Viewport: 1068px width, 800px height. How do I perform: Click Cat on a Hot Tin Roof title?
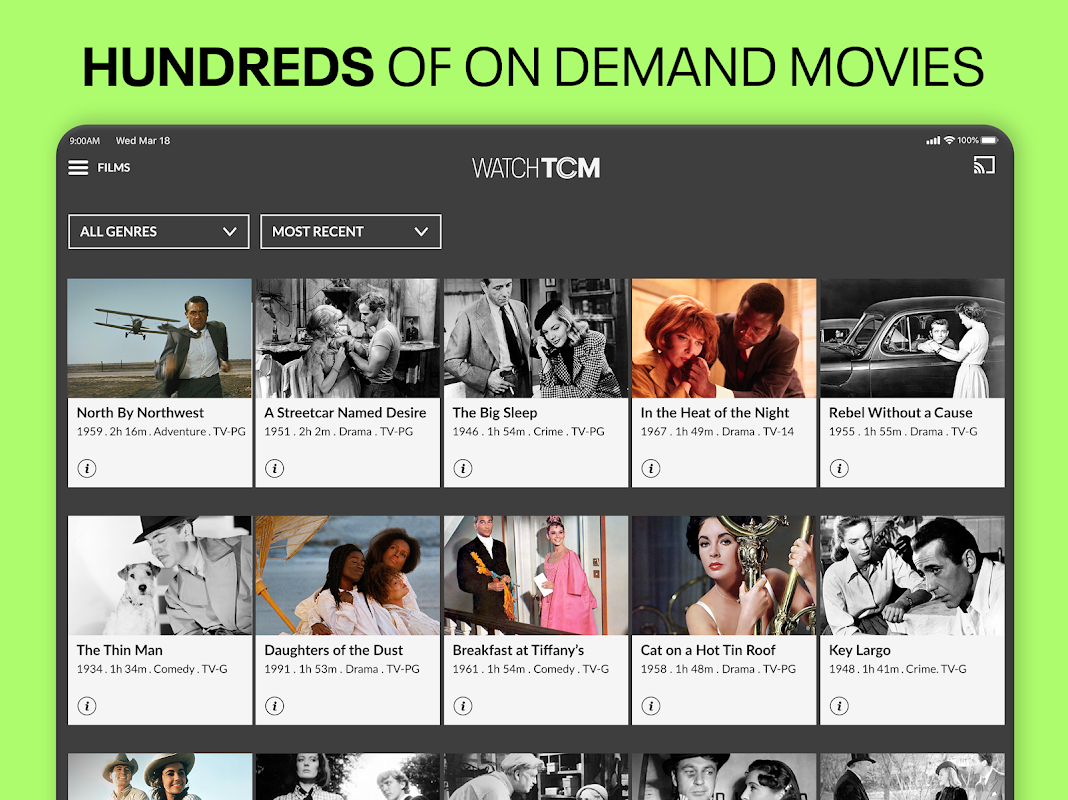(708, 650)
